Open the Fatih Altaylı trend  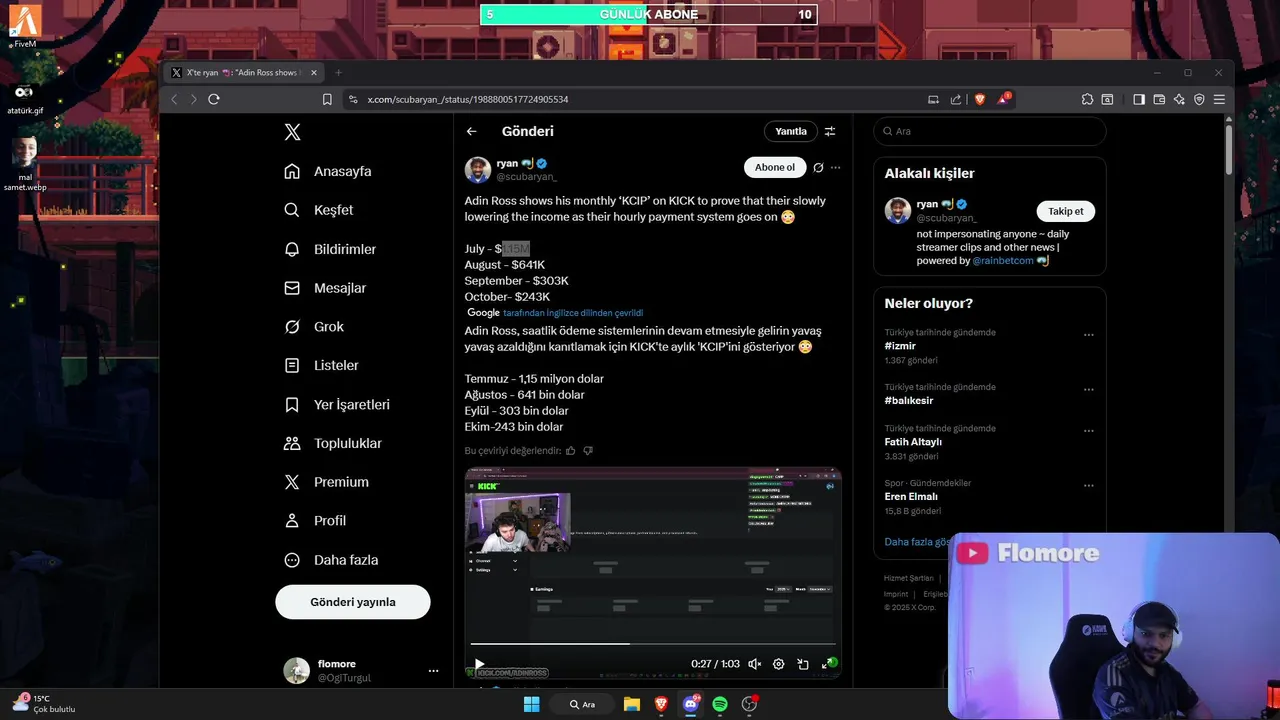click(x=913, y=442)
